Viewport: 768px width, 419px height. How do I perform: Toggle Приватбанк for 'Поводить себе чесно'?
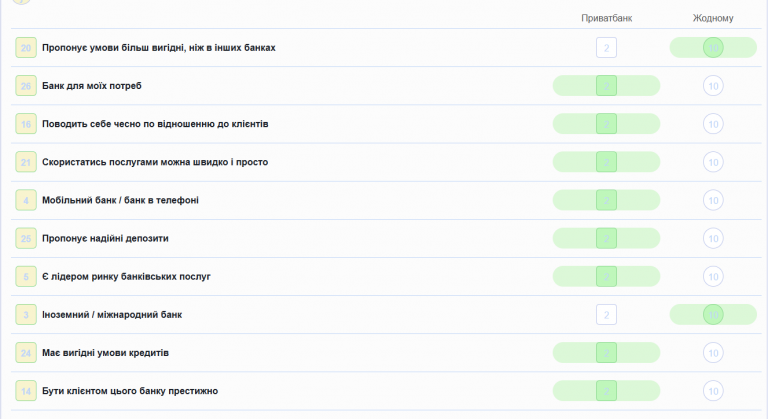[x=606, y=124]
